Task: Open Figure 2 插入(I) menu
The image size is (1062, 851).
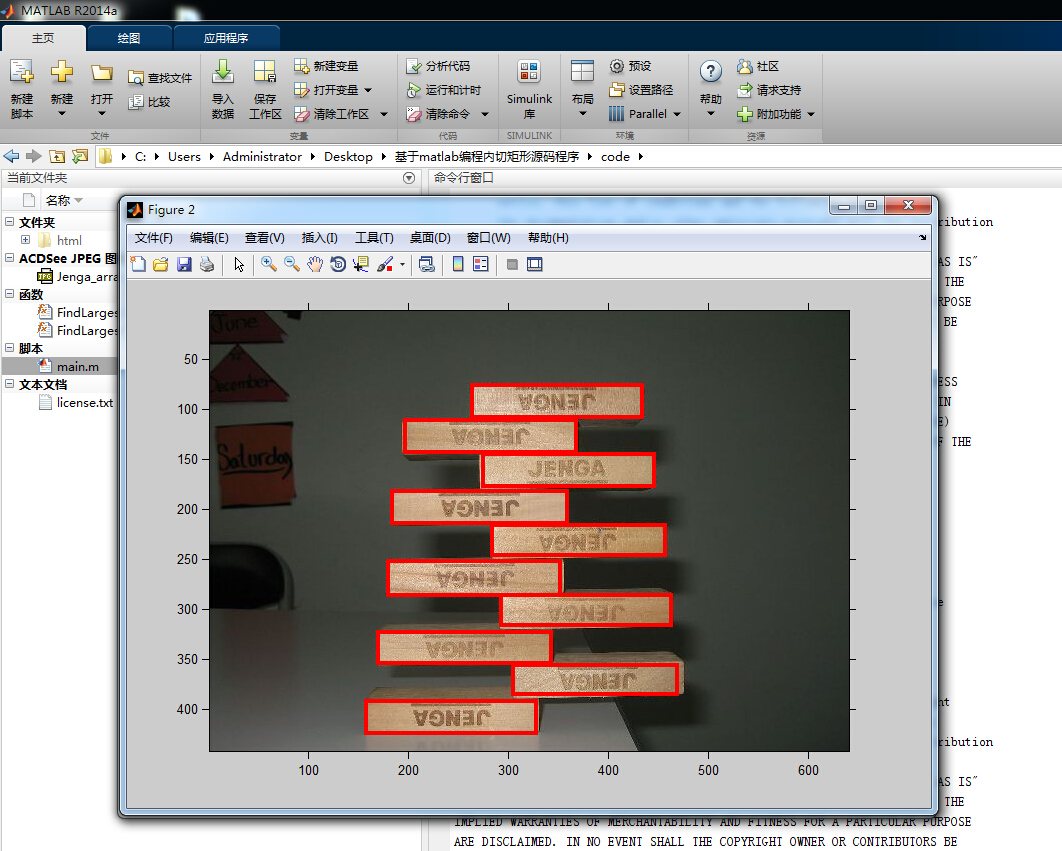Action: point(320,238)
